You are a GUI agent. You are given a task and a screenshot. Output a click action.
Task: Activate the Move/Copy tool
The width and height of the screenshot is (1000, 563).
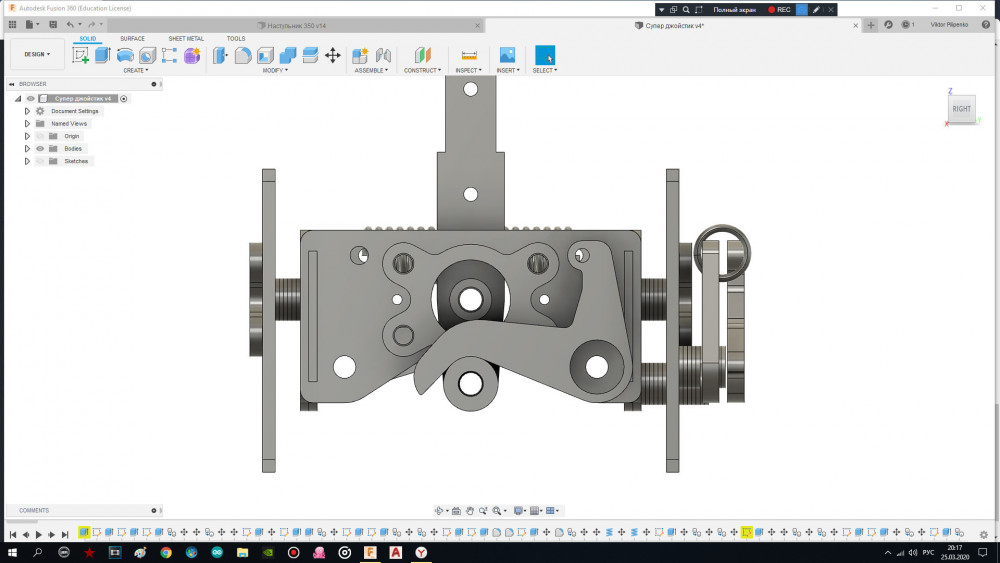coord(333,55)
